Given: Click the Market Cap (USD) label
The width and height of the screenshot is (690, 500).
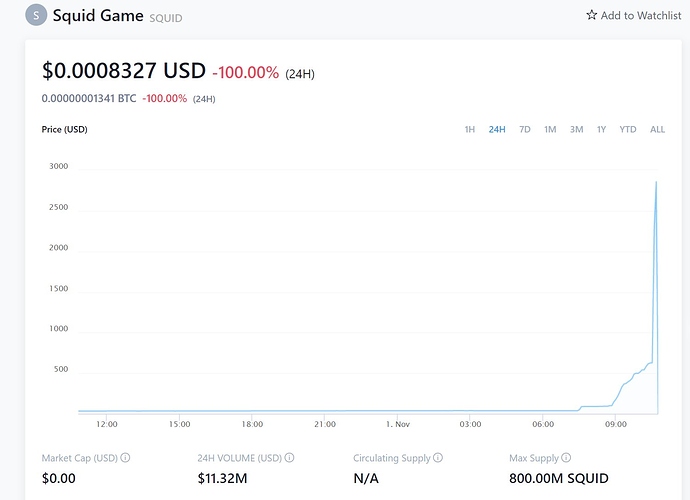Looking at the screenshot, I should click(x=80, y=458).
